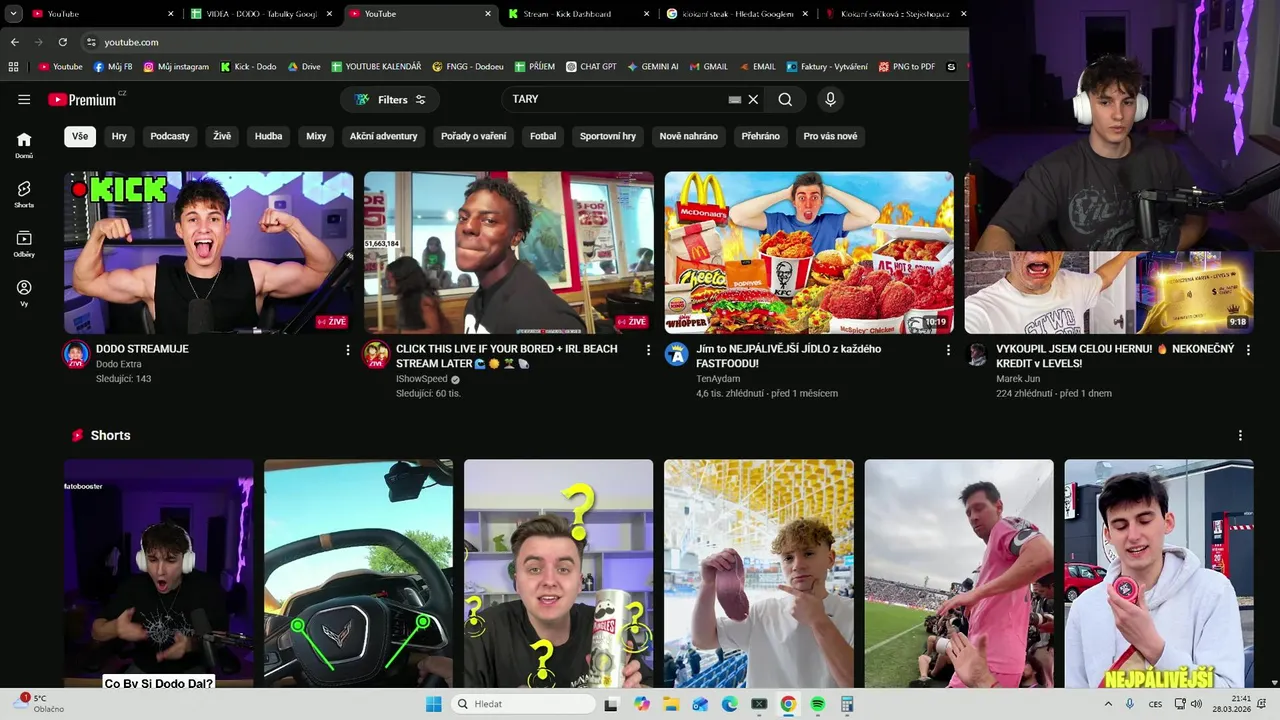Select the Přehráno filter chip
This screenshot has width=1280, height=720.
[x=761, y=136]
